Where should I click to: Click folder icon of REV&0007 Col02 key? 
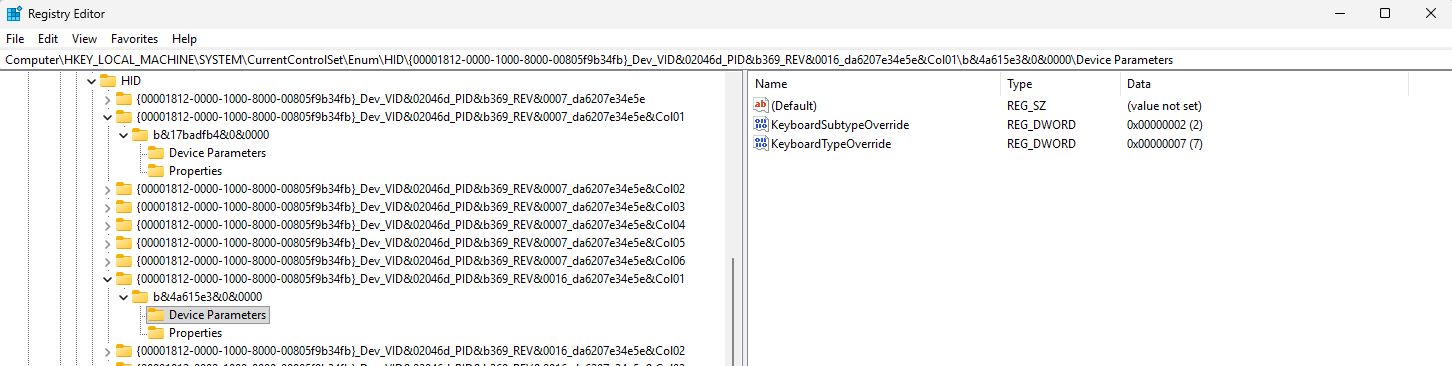click(x=124, y=188)
